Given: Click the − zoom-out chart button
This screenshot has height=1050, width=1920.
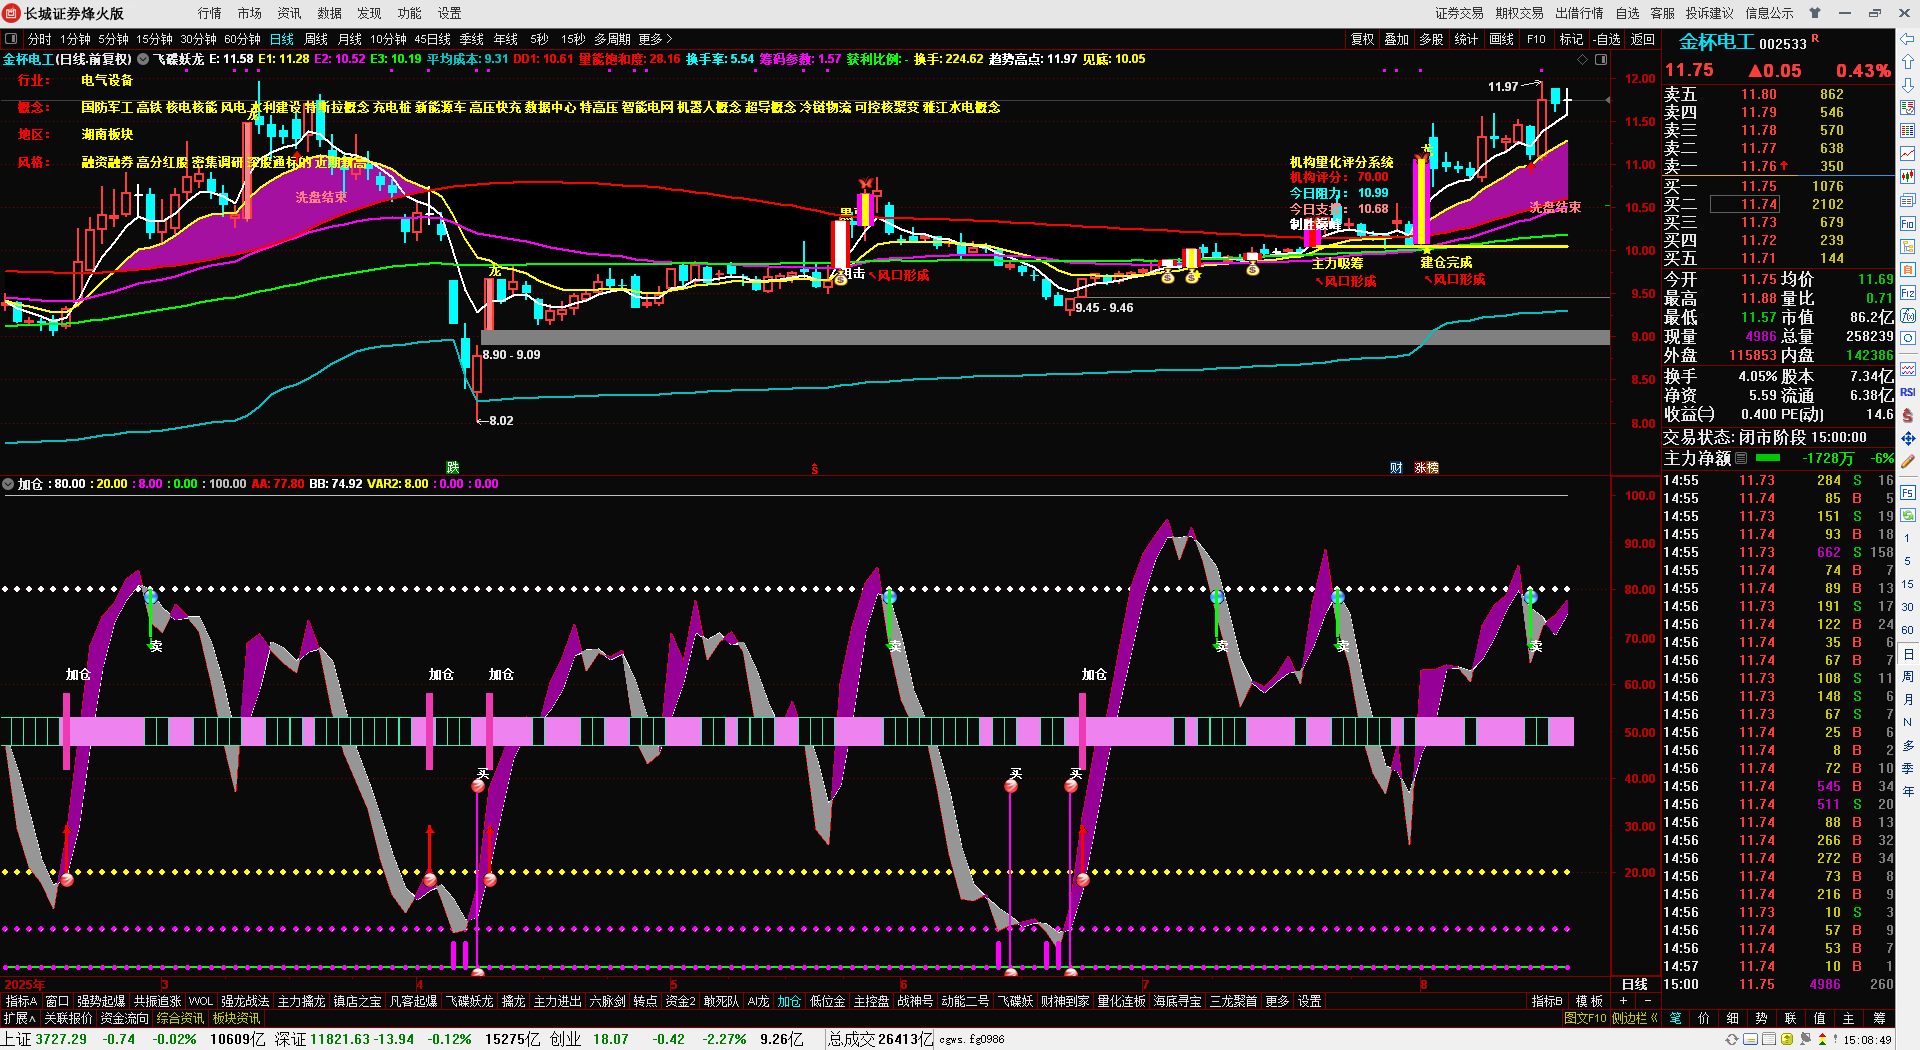Looking at the screenshot, I should coord(1647,1001).
